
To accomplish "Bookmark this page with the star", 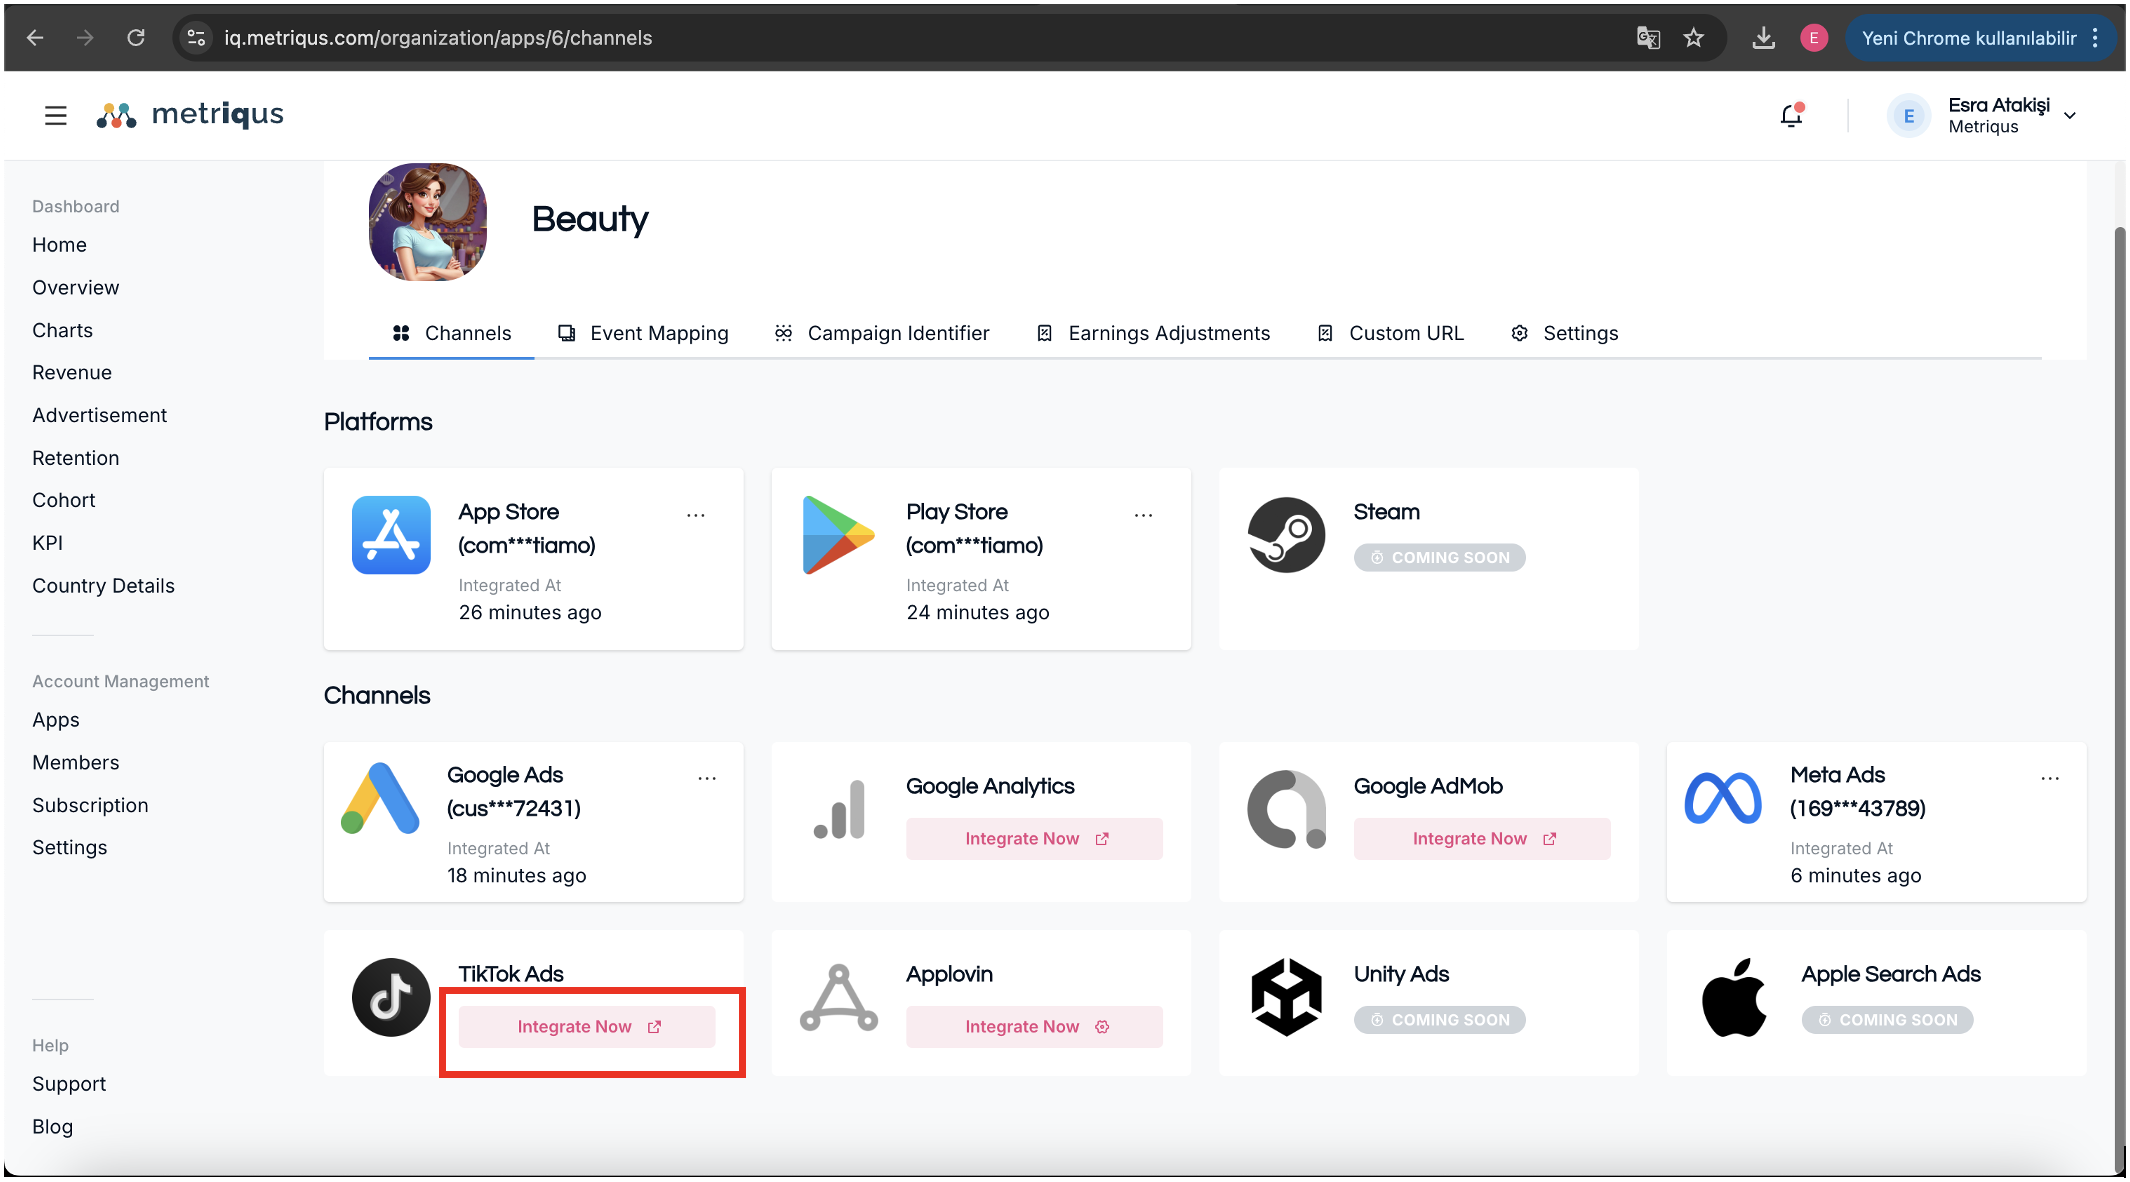I will tap(1693, 38).
